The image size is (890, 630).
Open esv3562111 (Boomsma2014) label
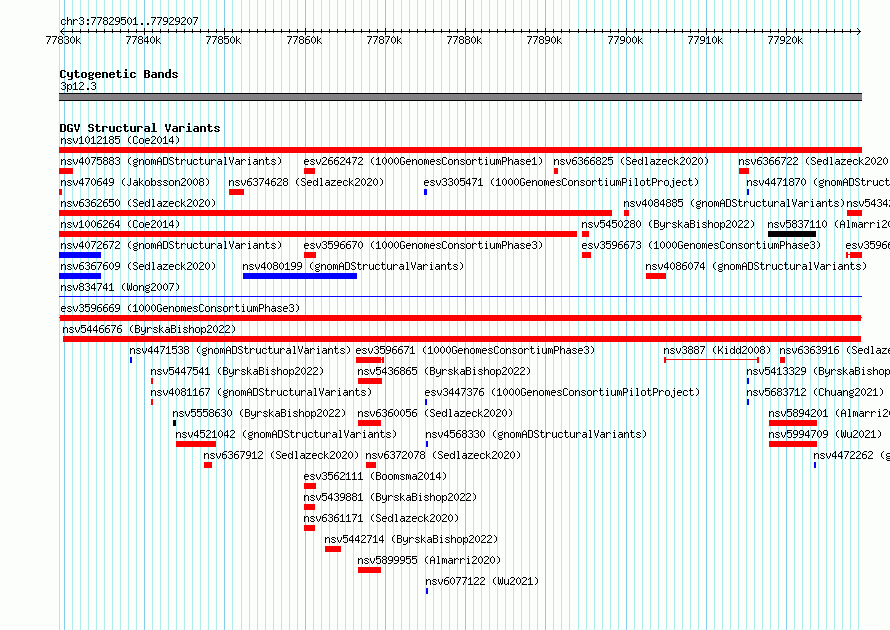[x=375, y=476]
